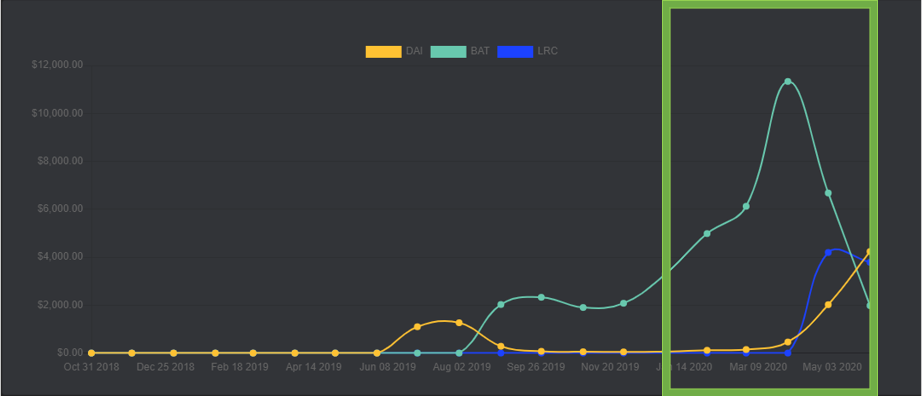Click the Jun 08 2019 x-axis label
Viewport: 922px width, 396px height.
click(388, 367)
